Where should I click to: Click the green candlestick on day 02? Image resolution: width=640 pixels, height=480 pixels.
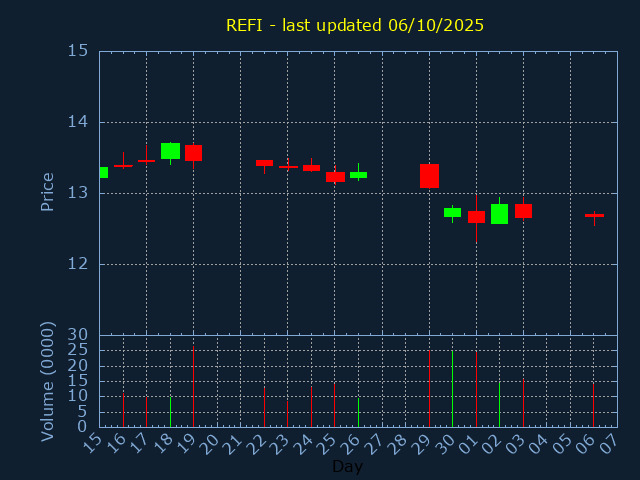point(499,213)
